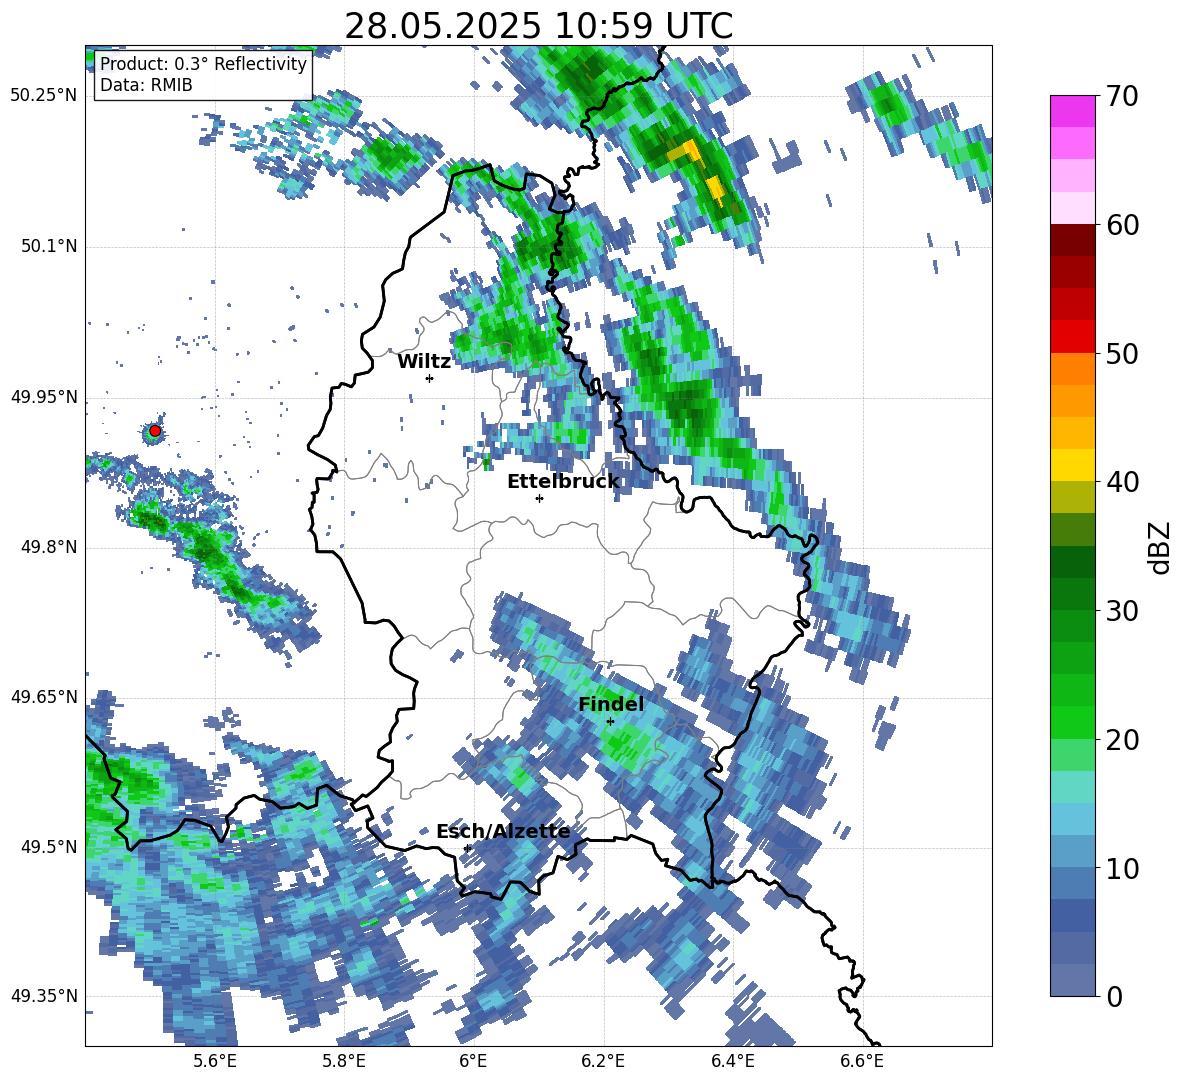This screenshot has height=1081, width=1184.
Task: Click the 49.35°N latitude label
Action: [x=44, y=996]
